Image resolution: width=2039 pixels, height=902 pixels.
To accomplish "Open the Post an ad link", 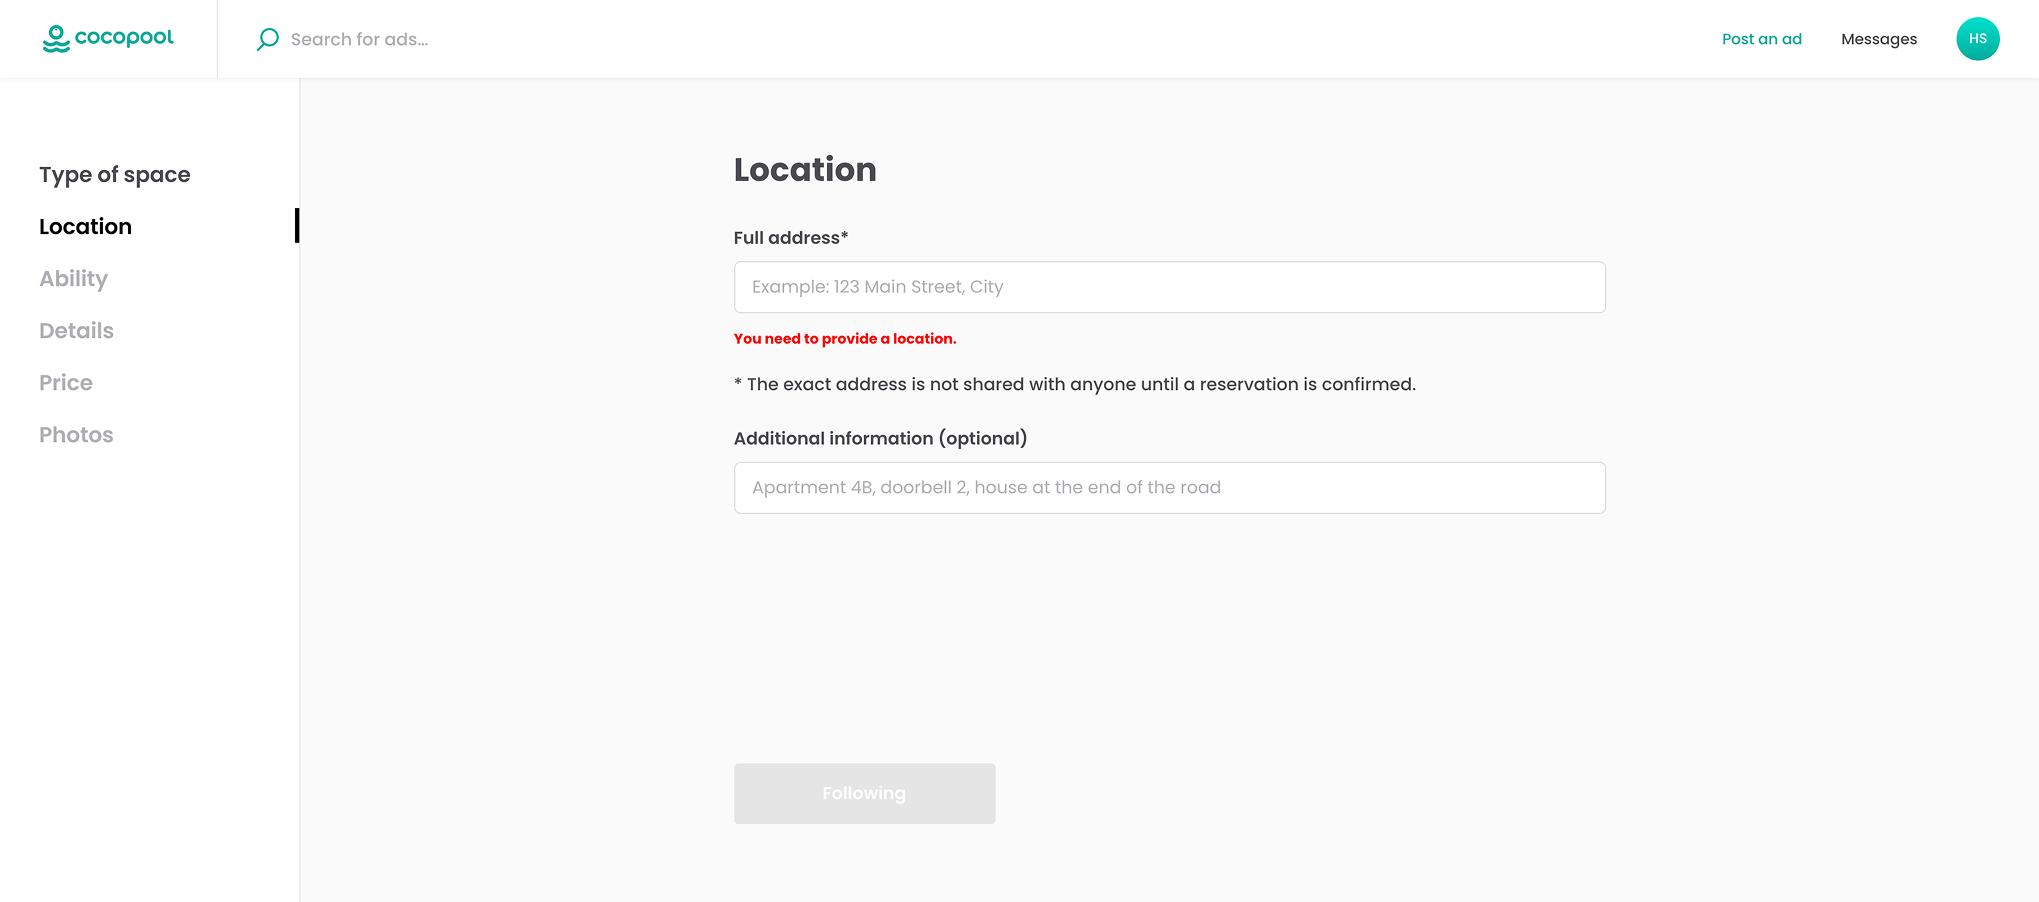I will [1761, 39].
